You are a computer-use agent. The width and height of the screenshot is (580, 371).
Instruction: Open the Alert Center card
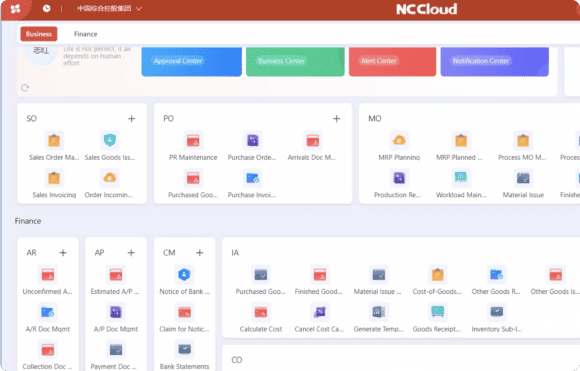(x=392, y=61)
